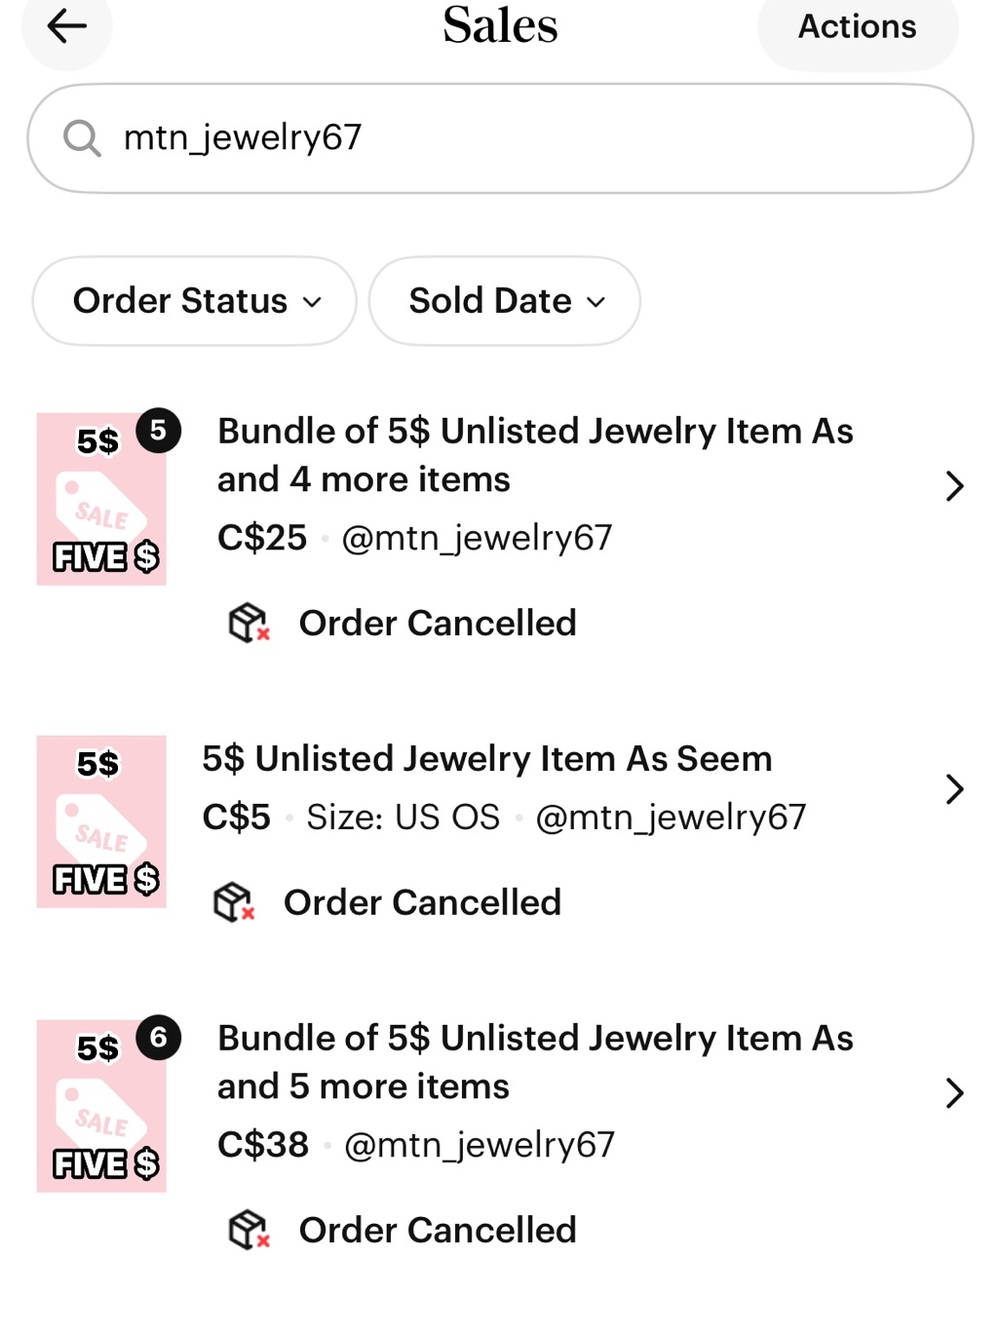Open details chevron for C$25 bundle
The image size is (1000, 1333).
[954, 486]
